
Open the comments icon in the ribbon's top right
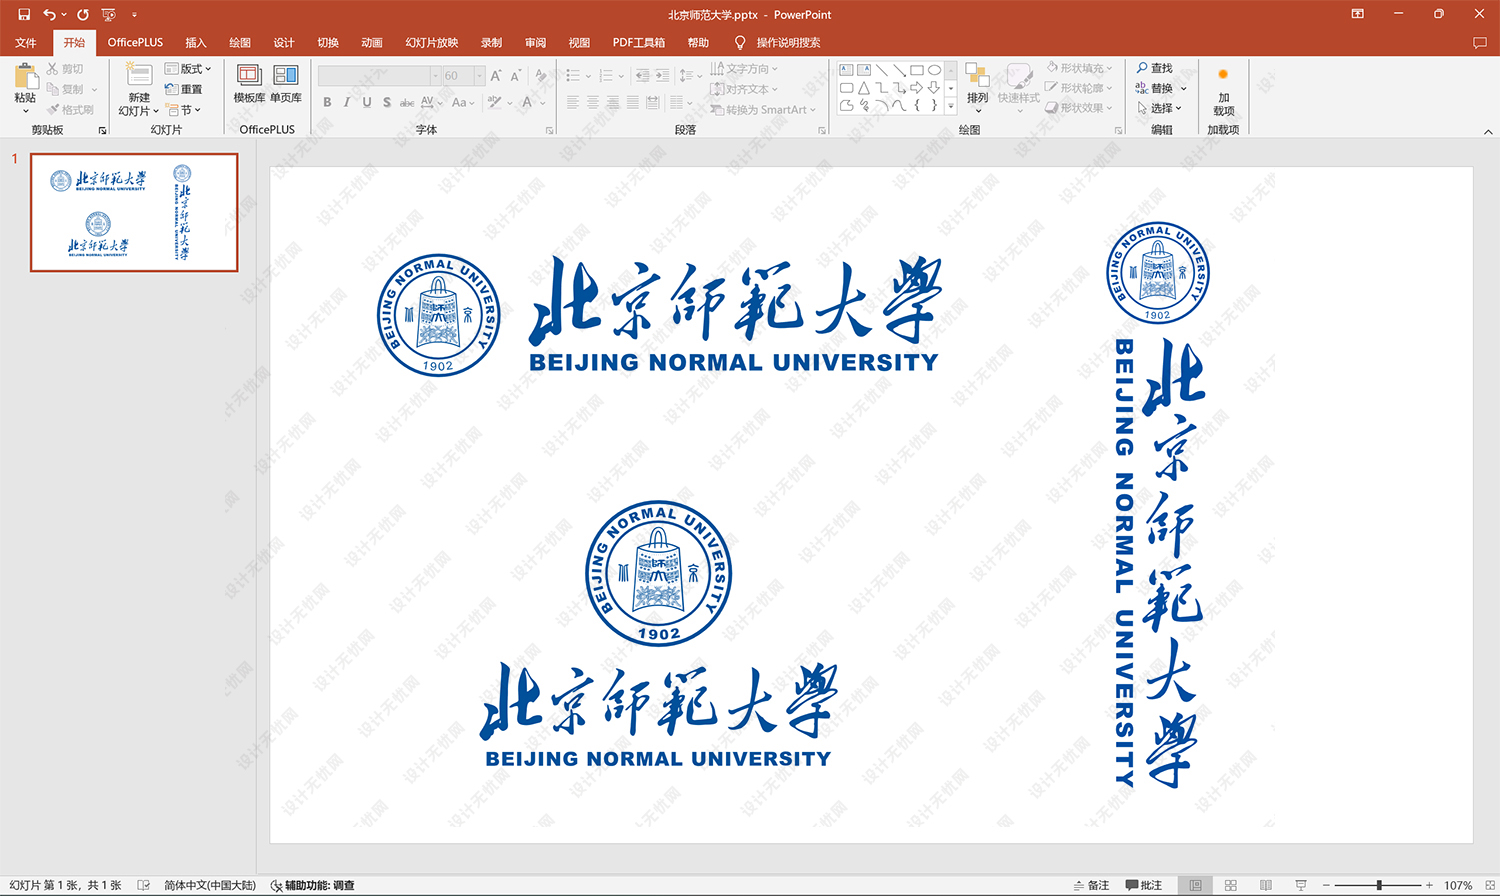pyautogui.click(x=1480, y=42)
